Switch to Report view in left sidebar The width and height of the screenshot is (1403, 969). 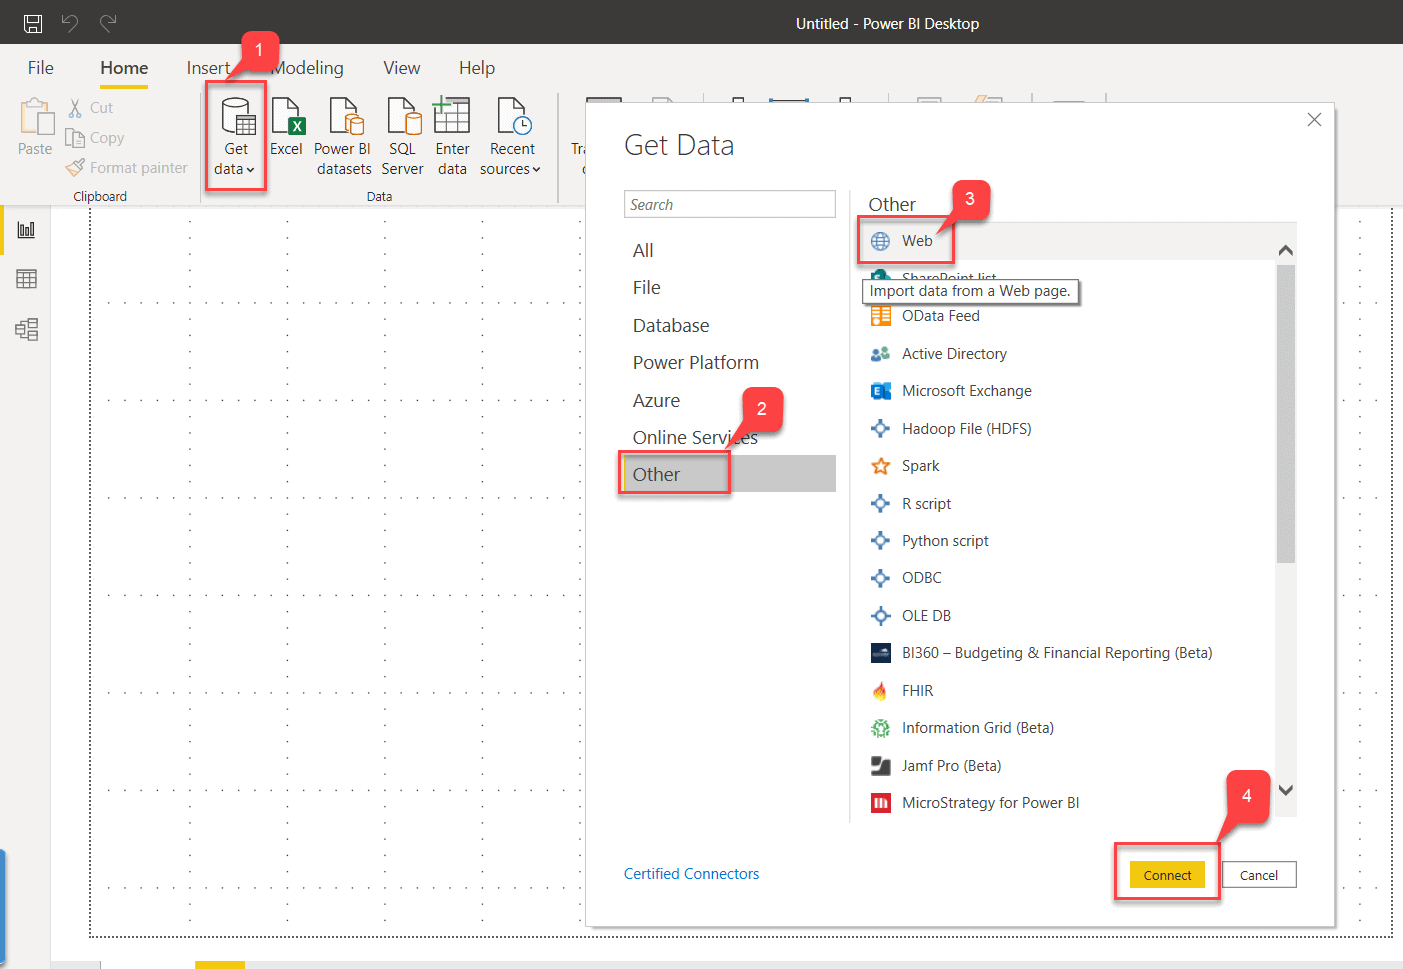pos(27,230)
